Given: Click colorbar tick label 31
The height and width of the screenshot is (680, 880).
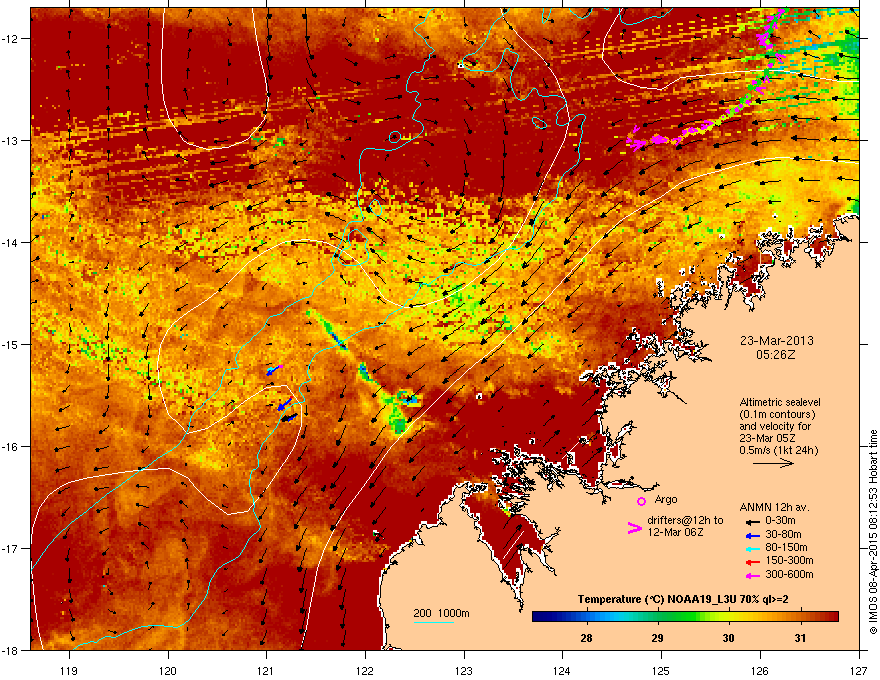Looking at the screenshot, I should point(800,638).
